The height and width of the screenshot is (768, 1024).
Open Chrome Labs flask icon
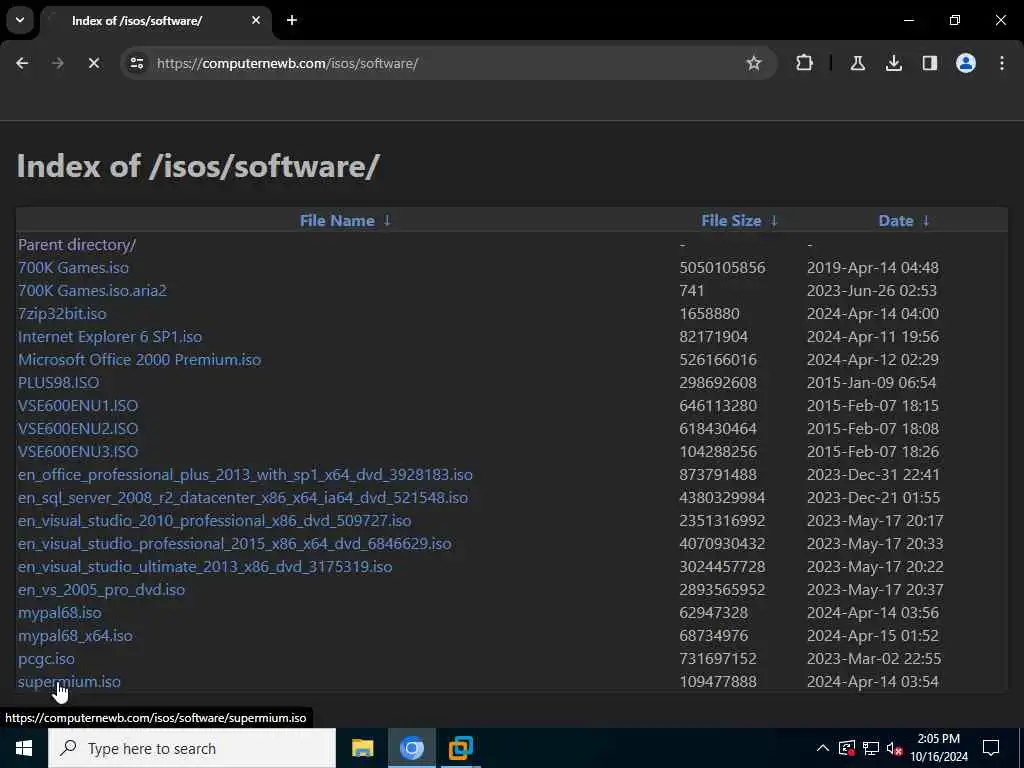pyautogui.click(x=857, y=63)
